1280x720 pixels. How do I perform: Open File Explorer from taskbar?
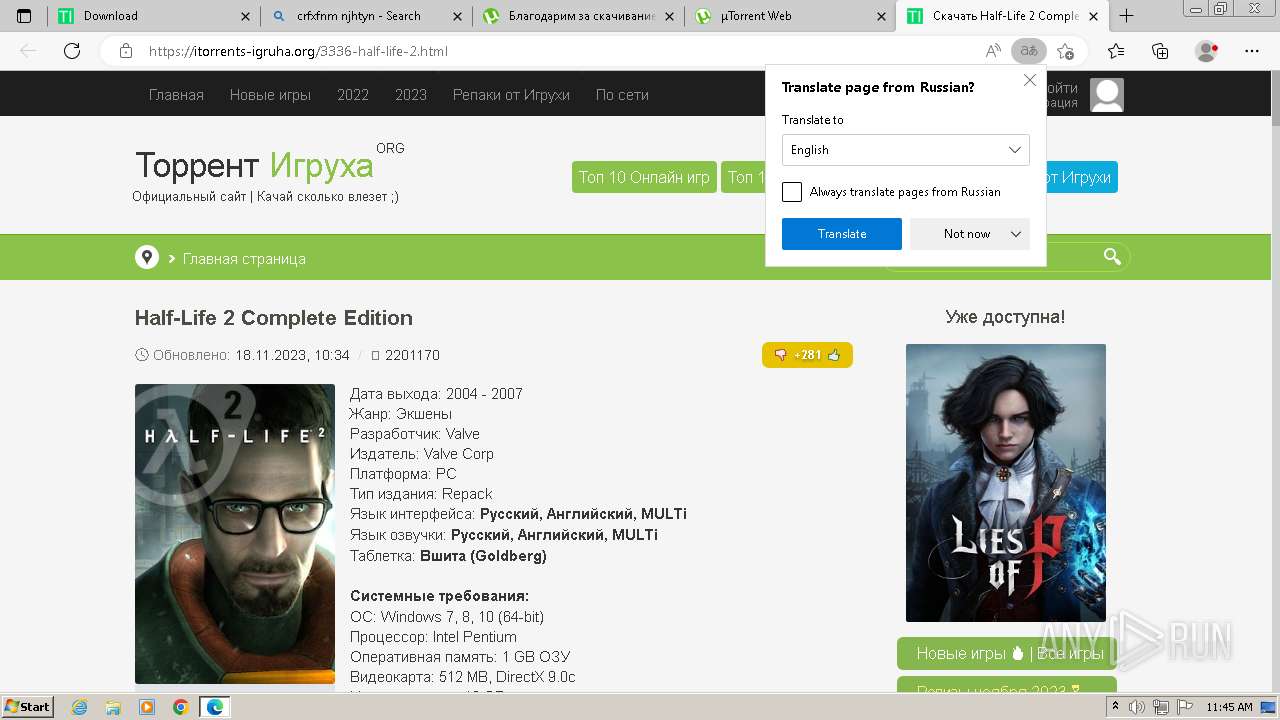tap(113, 707)
